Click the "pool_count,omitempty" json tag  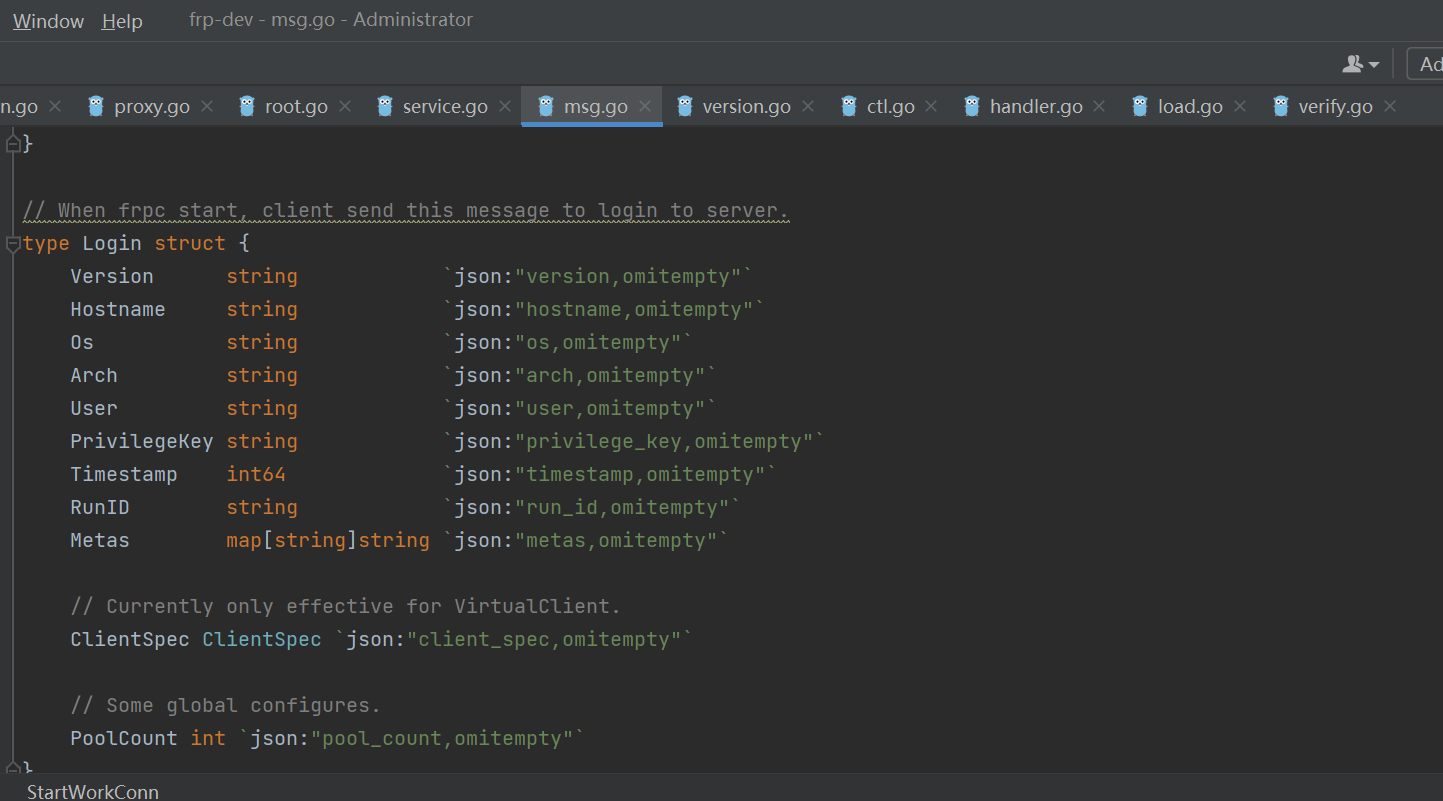(412, 739)
